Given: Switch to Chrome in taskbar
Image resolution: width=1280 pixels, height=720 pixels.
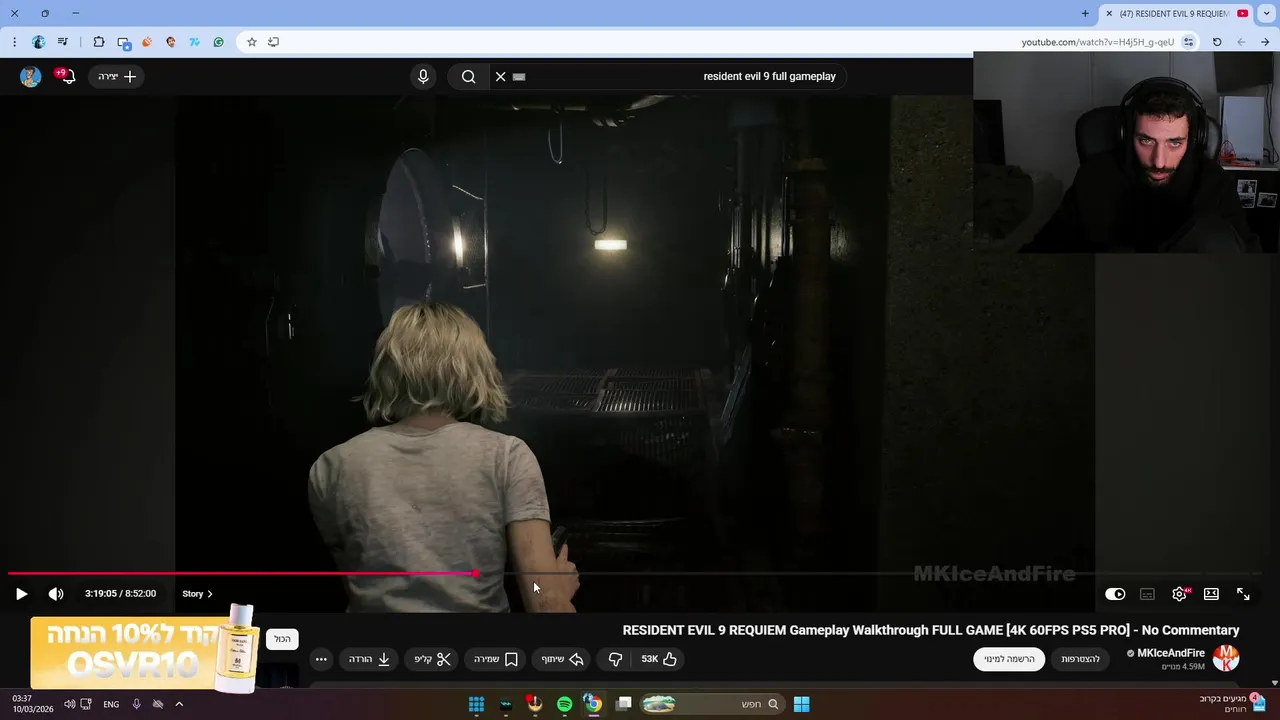Looking at the screenshot, I should point(593,704).
